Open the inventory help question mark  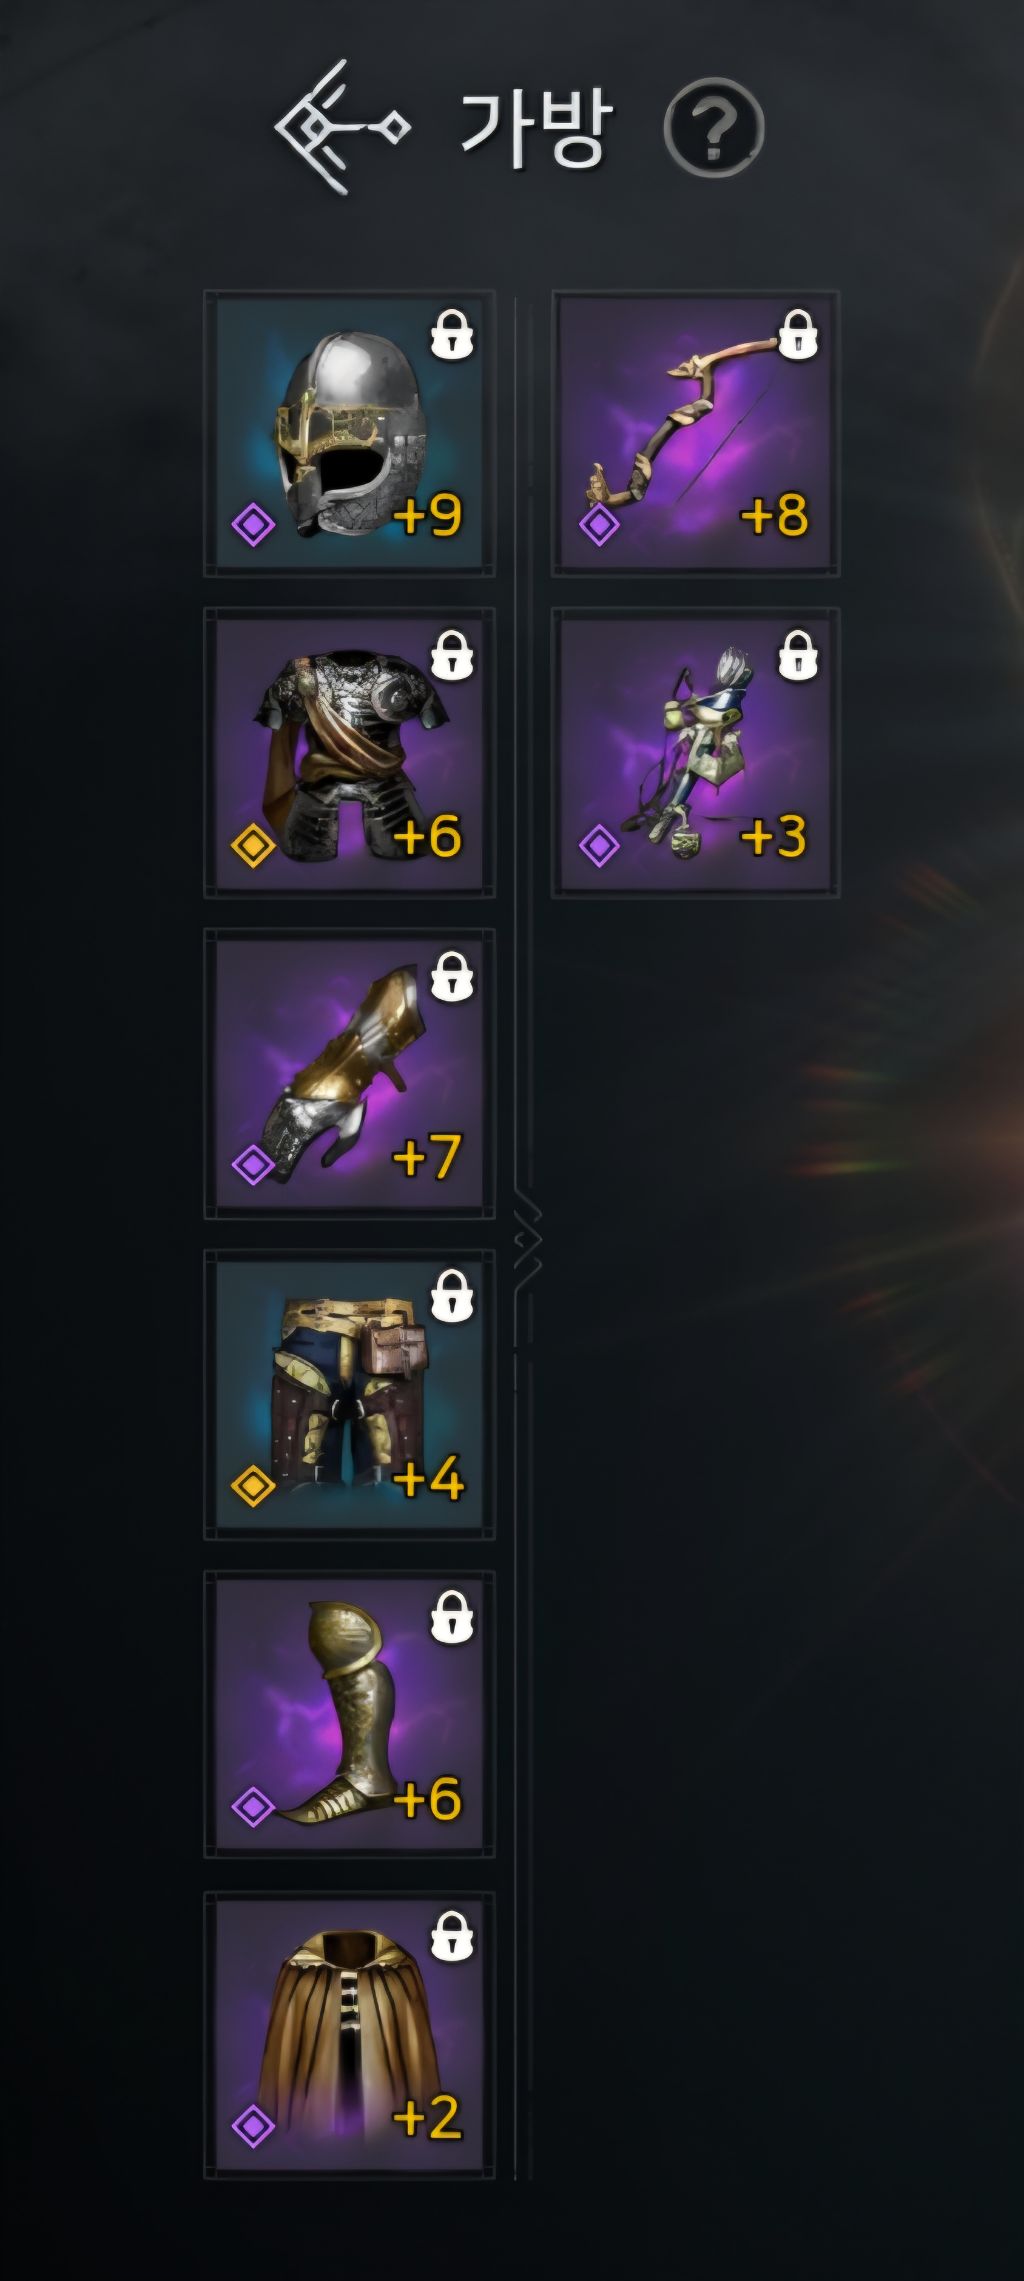(714, 128)
